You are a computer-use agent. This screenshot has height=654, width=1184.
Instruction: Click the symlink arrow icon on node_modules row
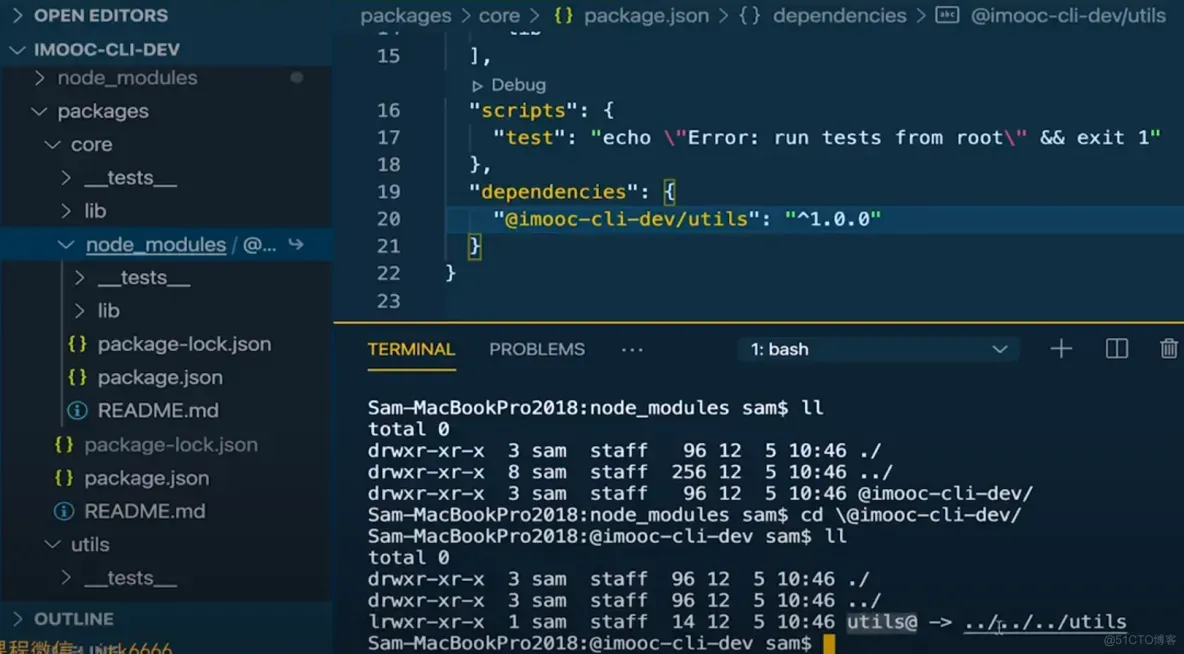click(296, 244)
